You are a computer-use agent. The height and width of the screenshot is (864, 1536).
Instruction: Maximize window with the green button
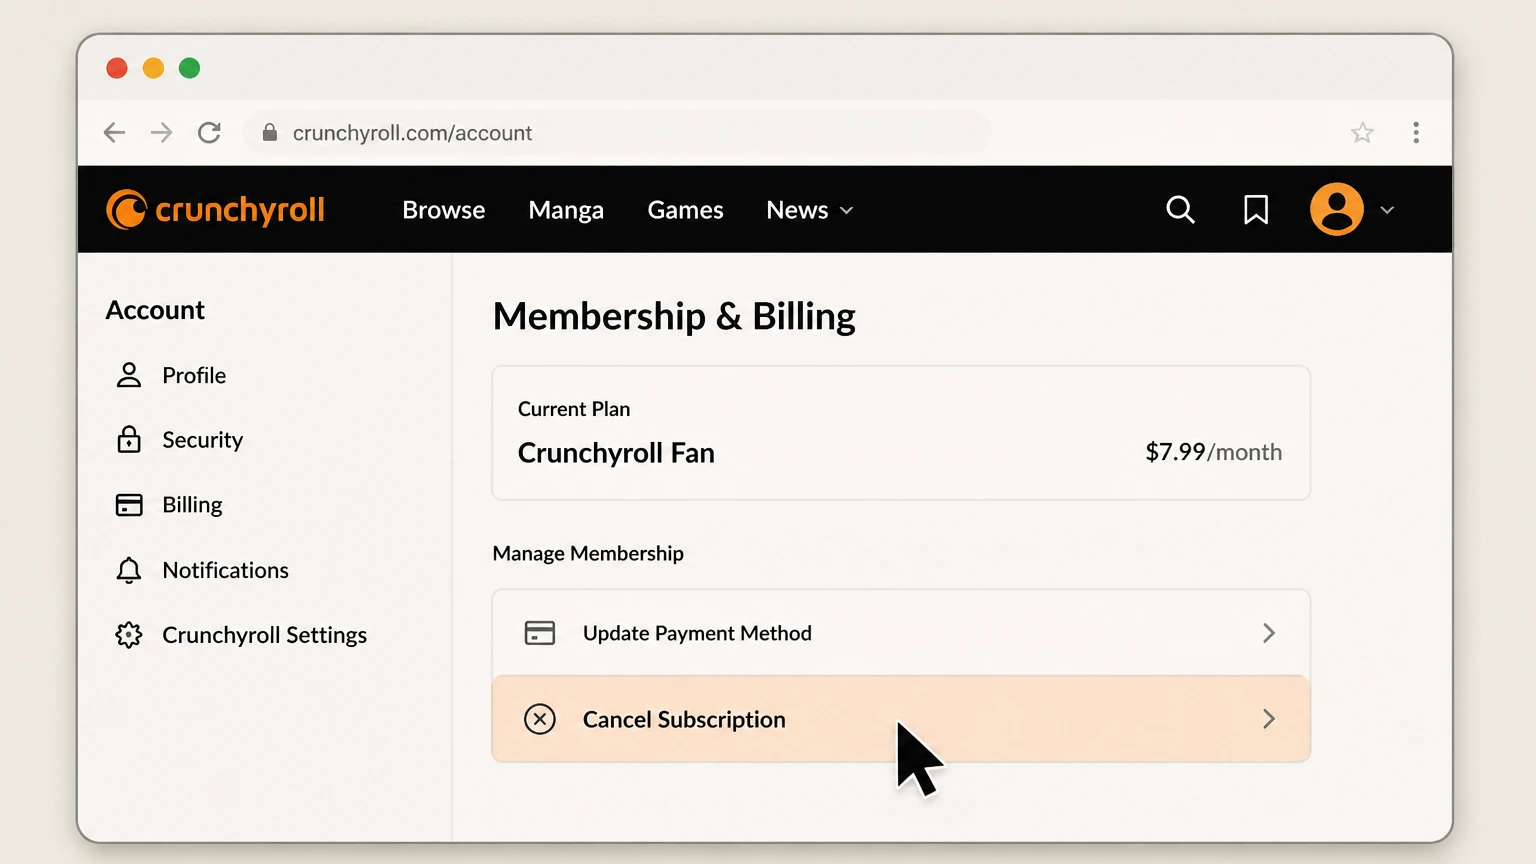click(x=189, y=68)
